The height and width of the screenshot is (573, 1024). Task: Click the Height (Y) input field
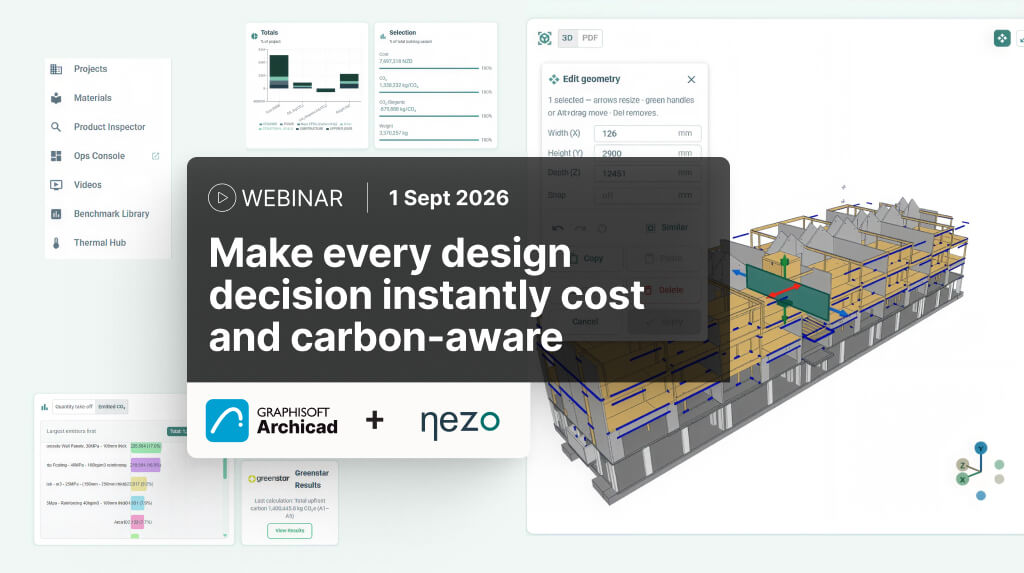coord(647,154)
